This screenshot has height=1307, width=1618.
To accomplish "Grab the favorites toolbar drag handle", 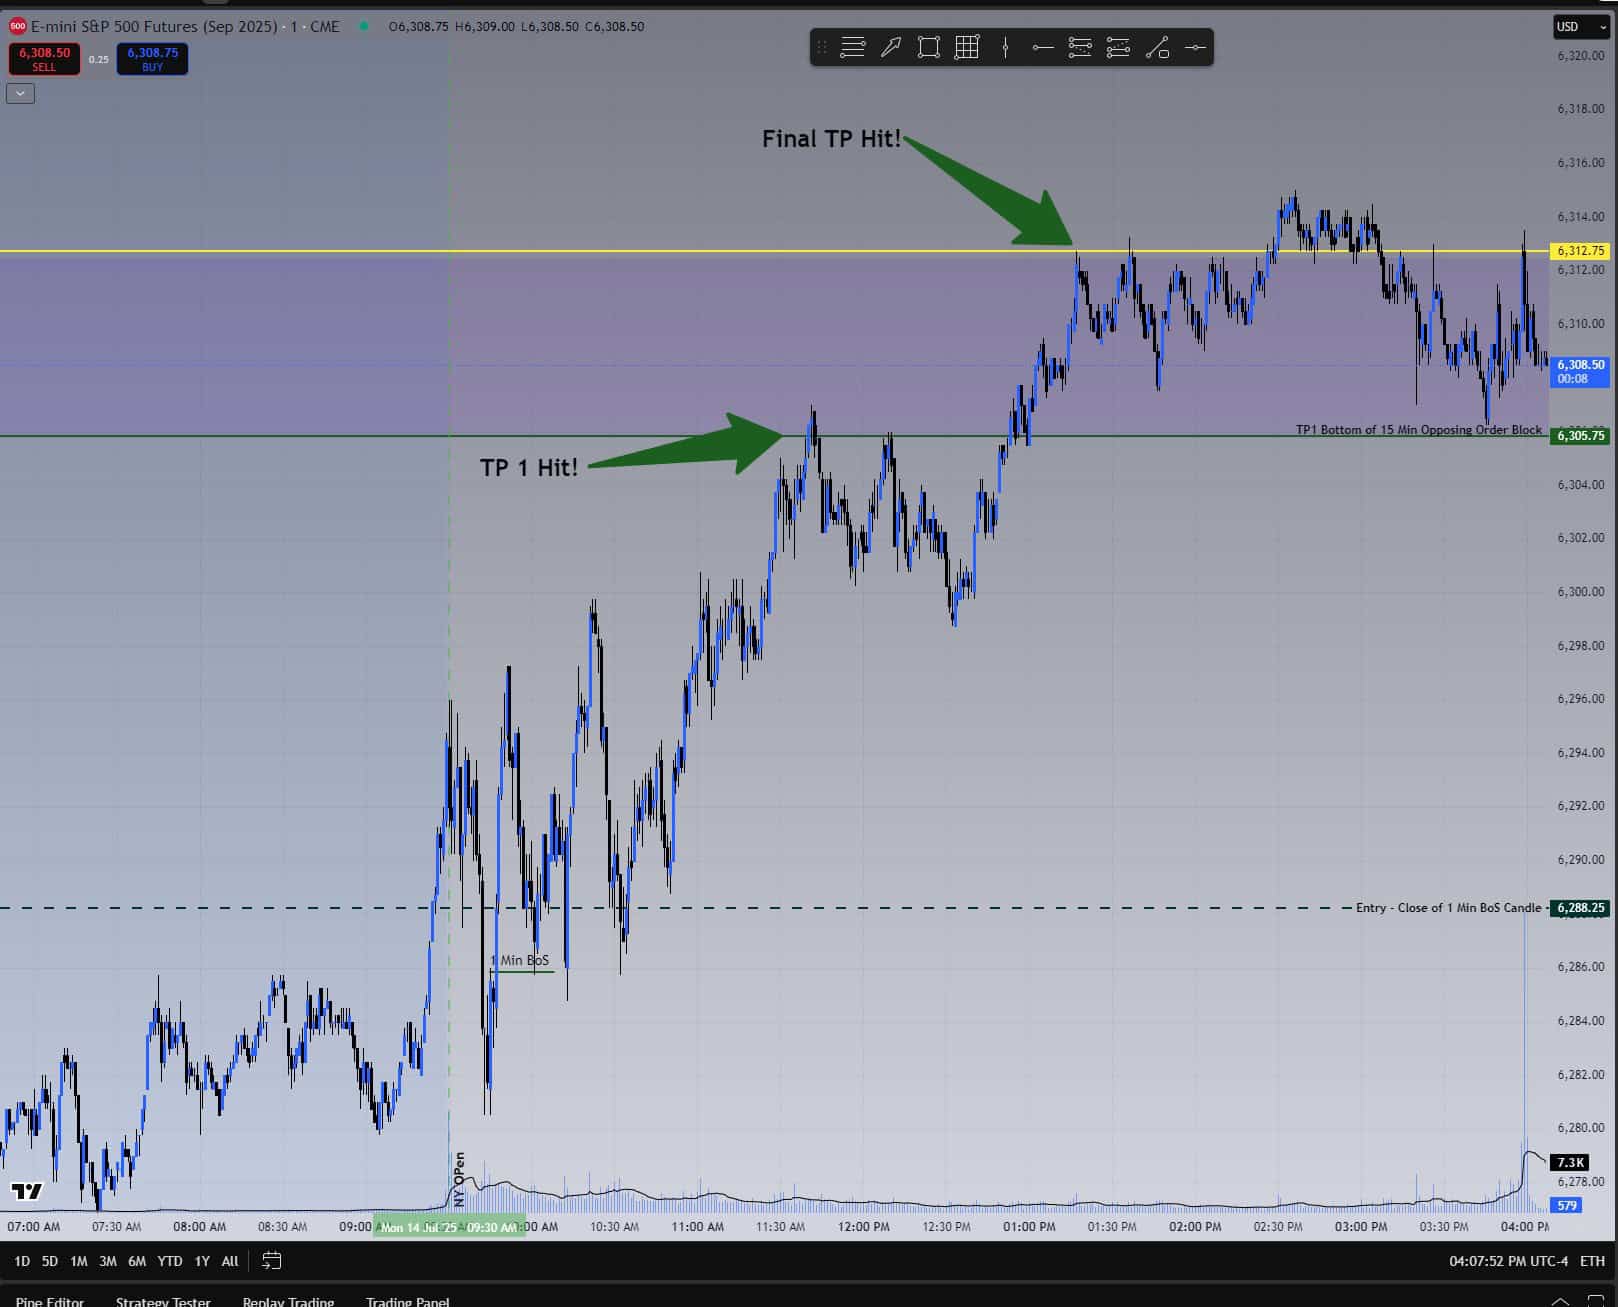I will [x=822, y=47].
